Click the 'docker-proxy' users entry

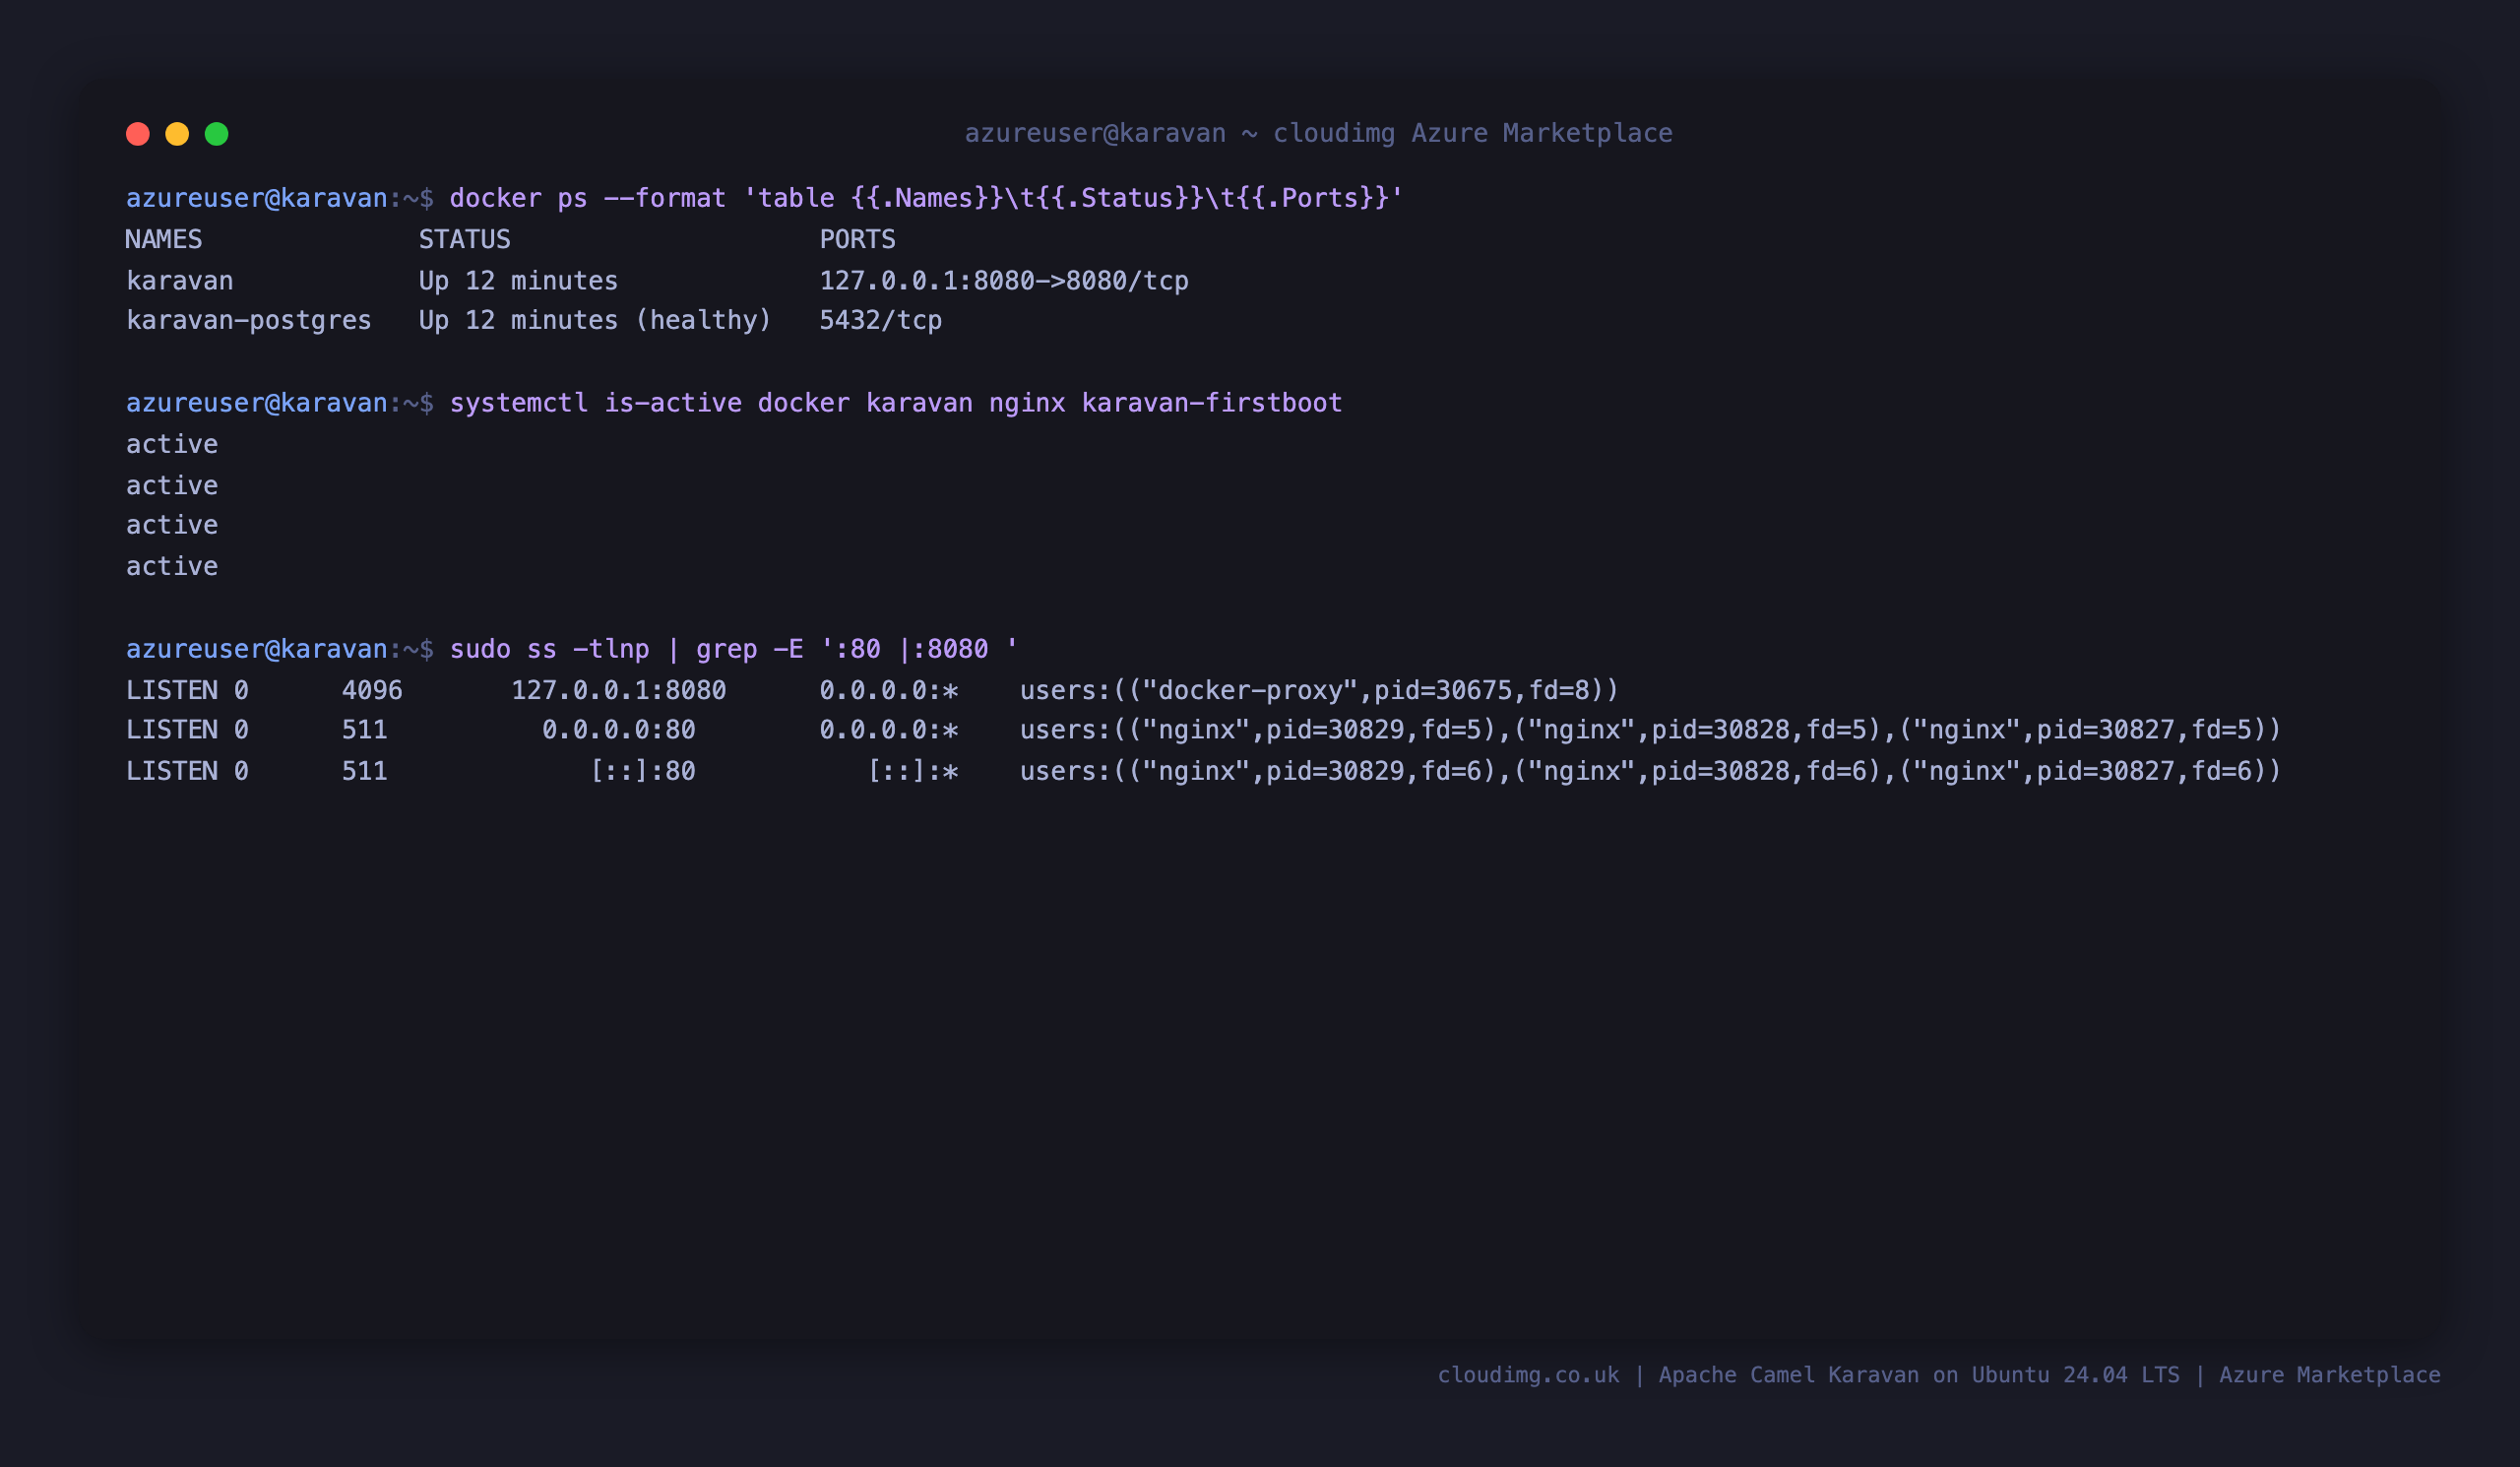1319,690
